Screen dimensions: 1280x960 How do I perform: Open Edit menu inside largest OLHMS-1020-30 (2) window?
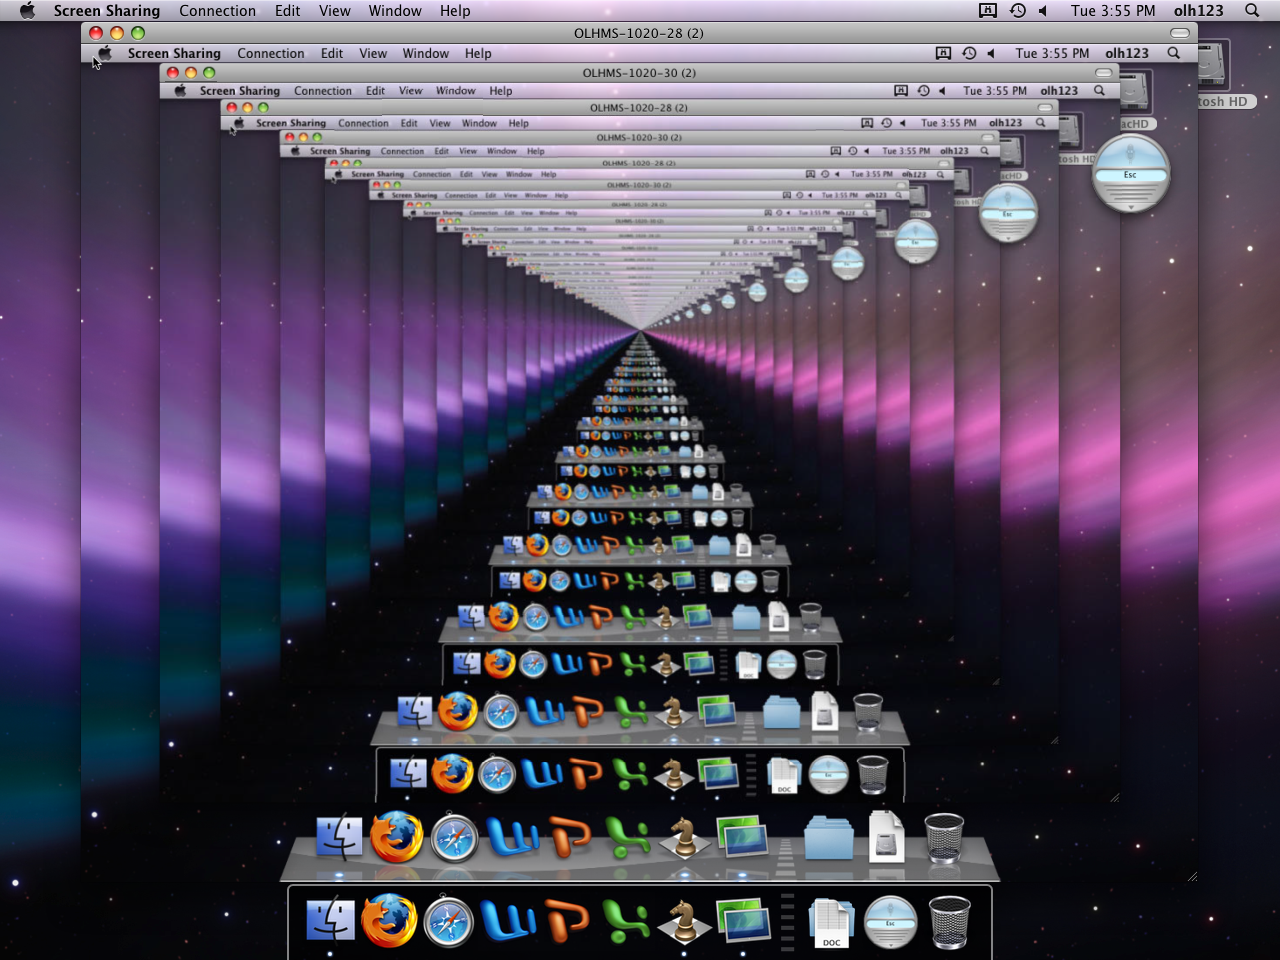point(375,91)
